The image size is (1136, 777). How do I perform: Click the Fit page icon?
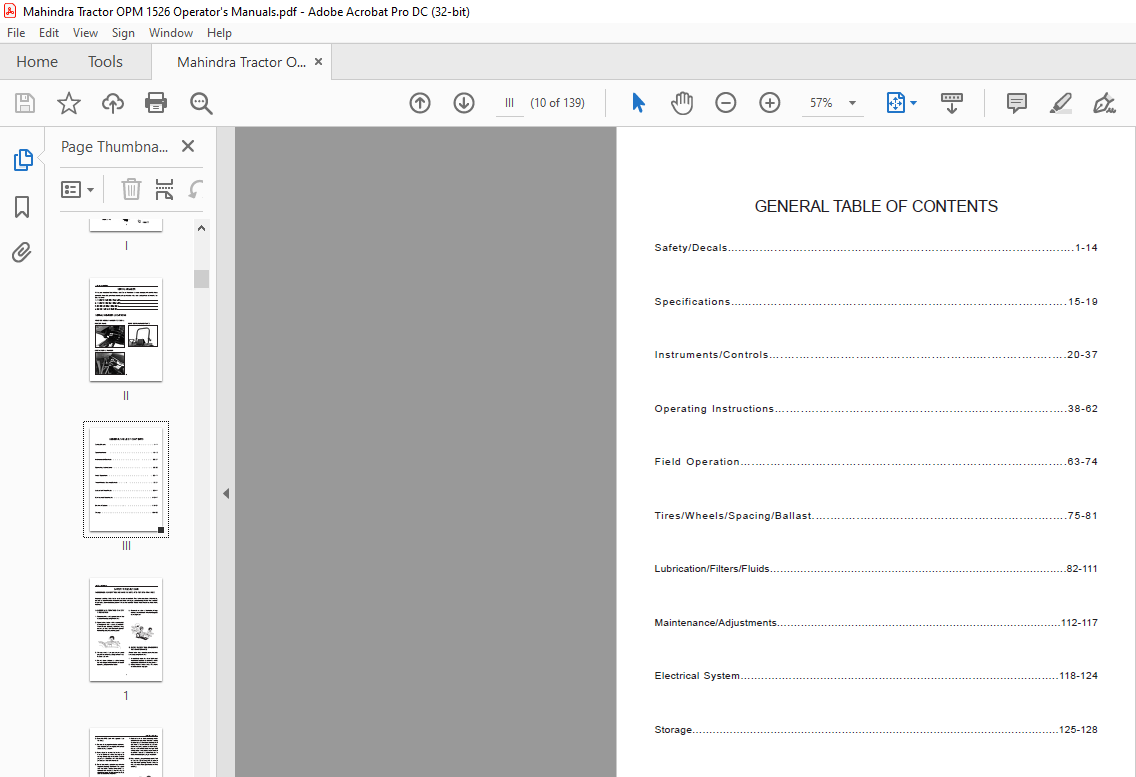895,103
